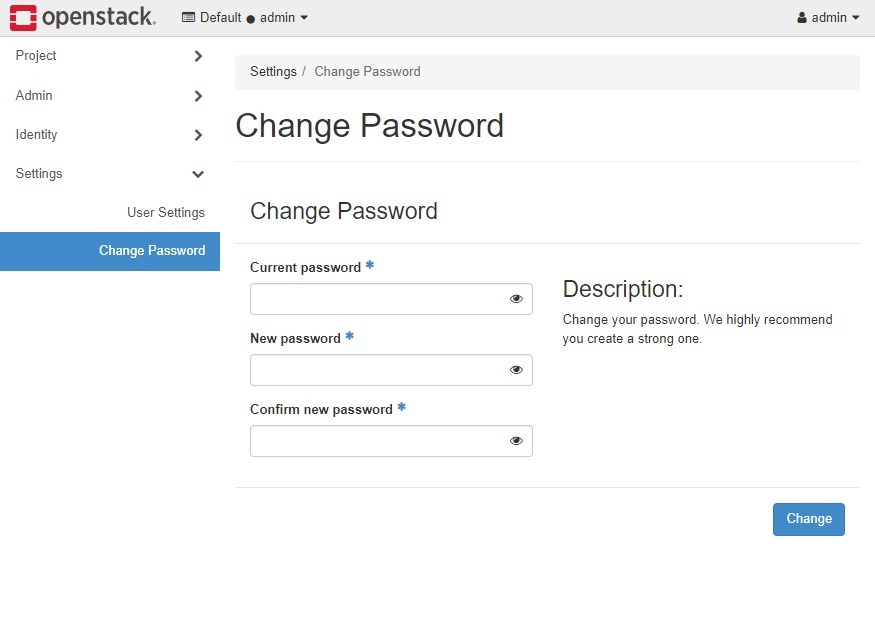The height and width of the screenshot is (624, 875).
Task: Focus the Current password field
Action: [391, 299]
